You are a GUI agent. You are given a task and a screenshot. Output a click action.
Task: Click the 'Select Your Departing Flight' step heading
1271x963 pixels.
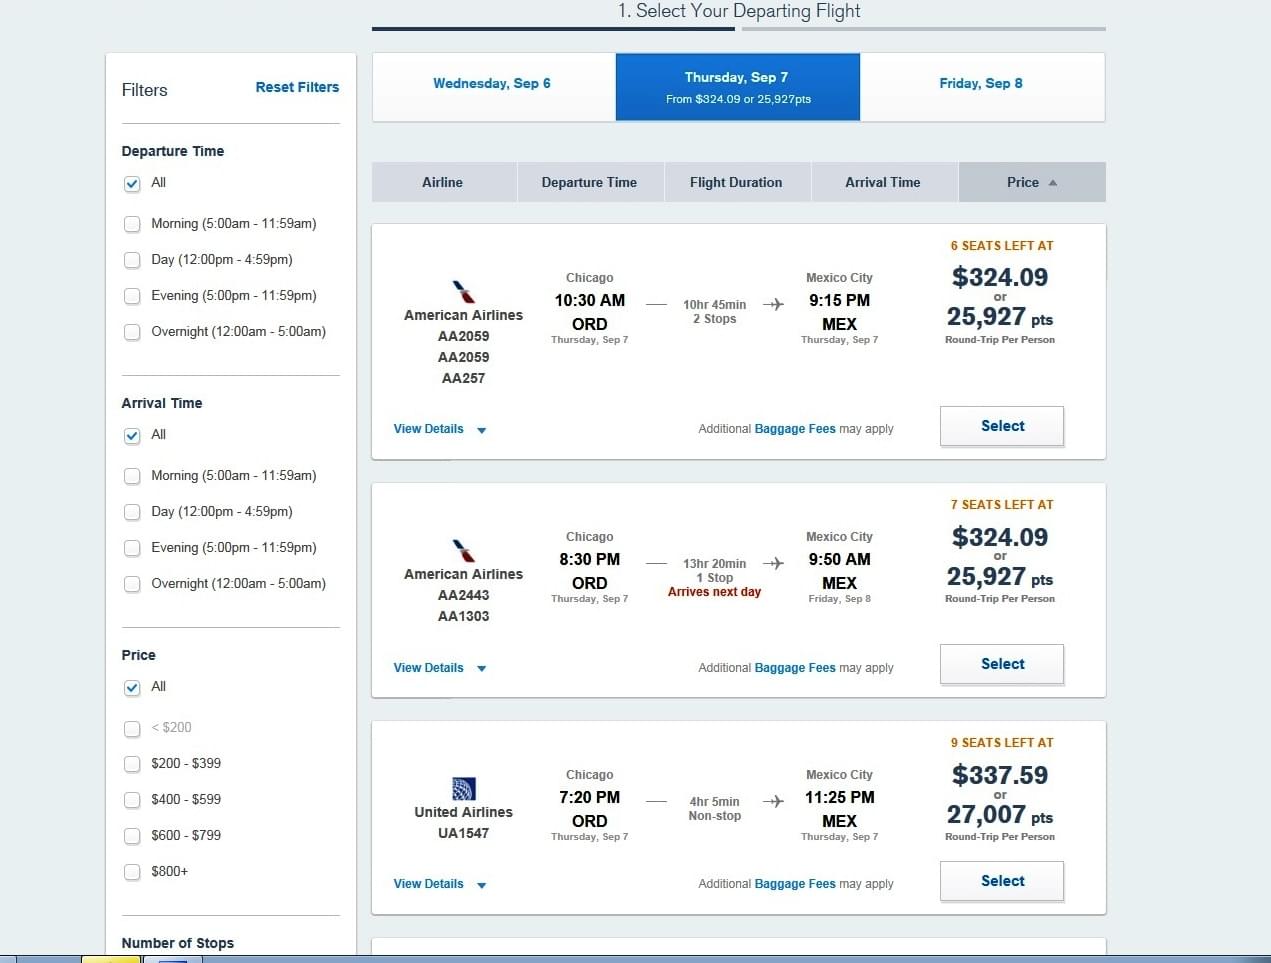tap(739, 11)
